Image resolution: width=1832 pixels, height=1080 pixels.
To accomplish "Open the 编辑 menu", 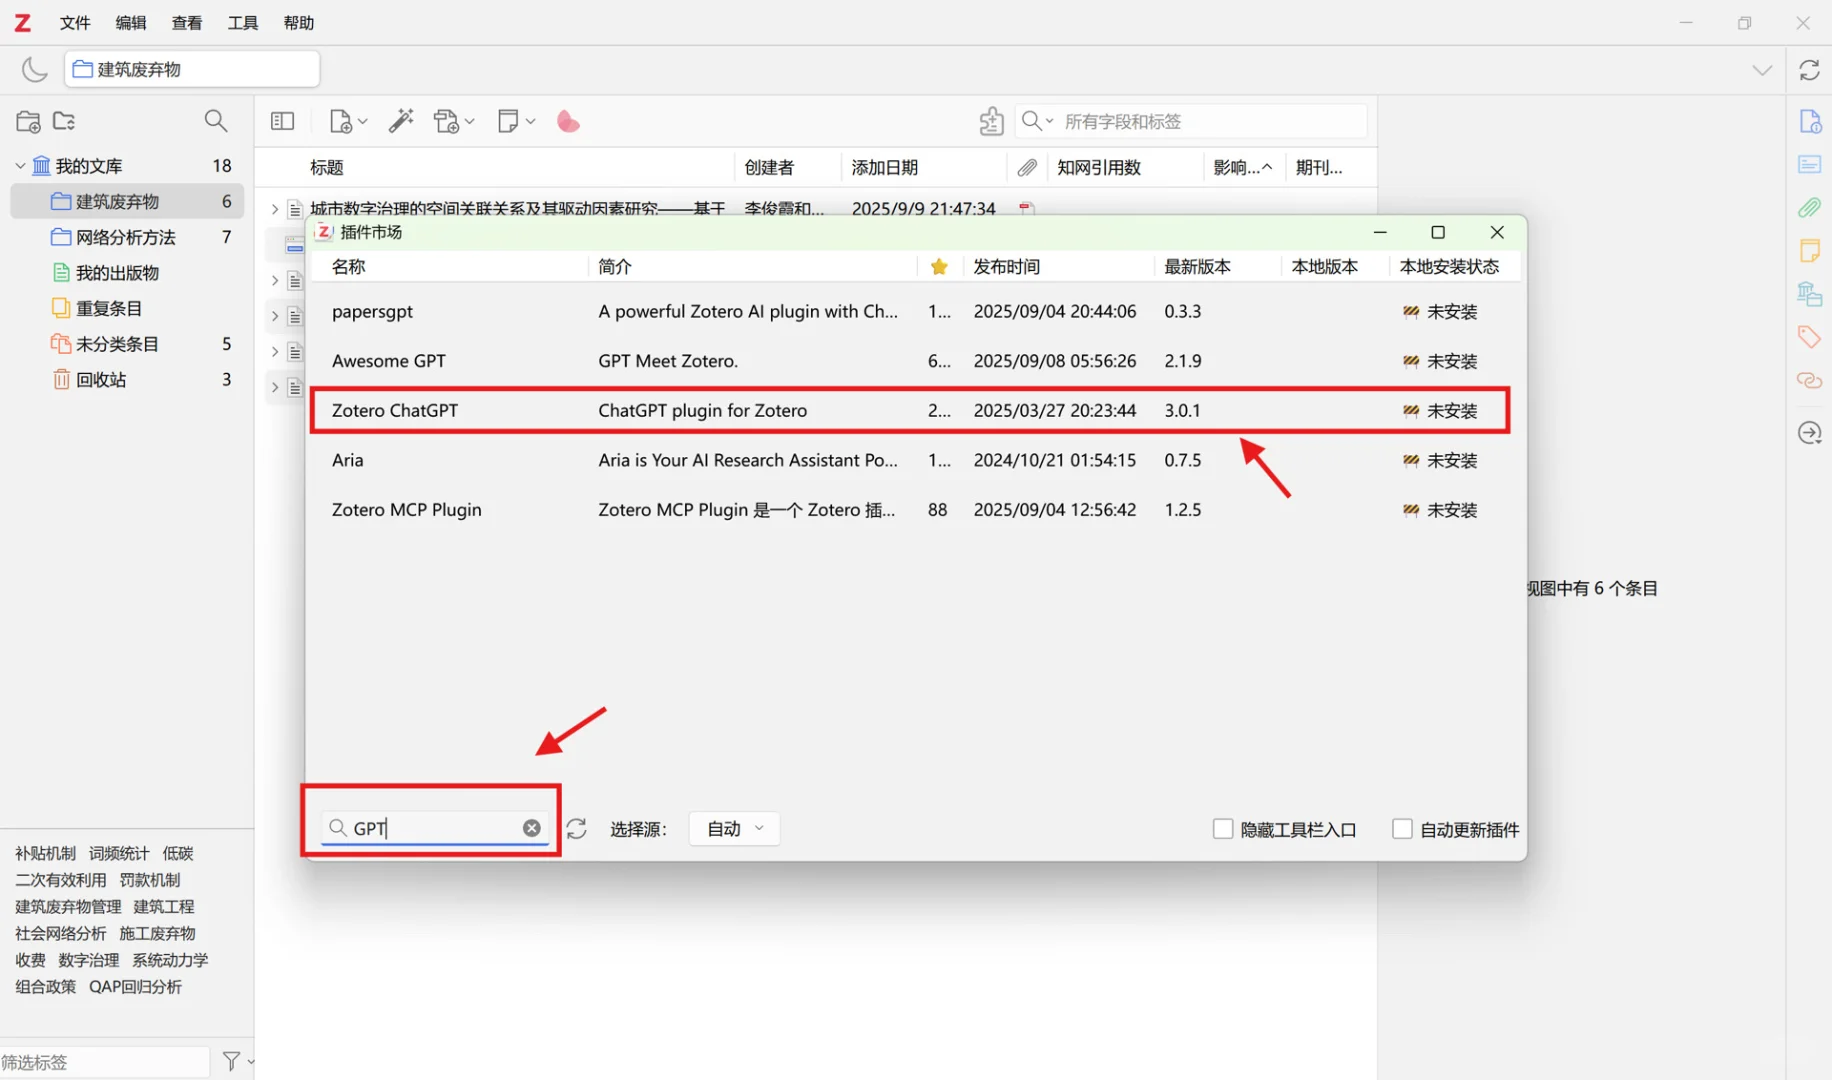I will point(131,22).
